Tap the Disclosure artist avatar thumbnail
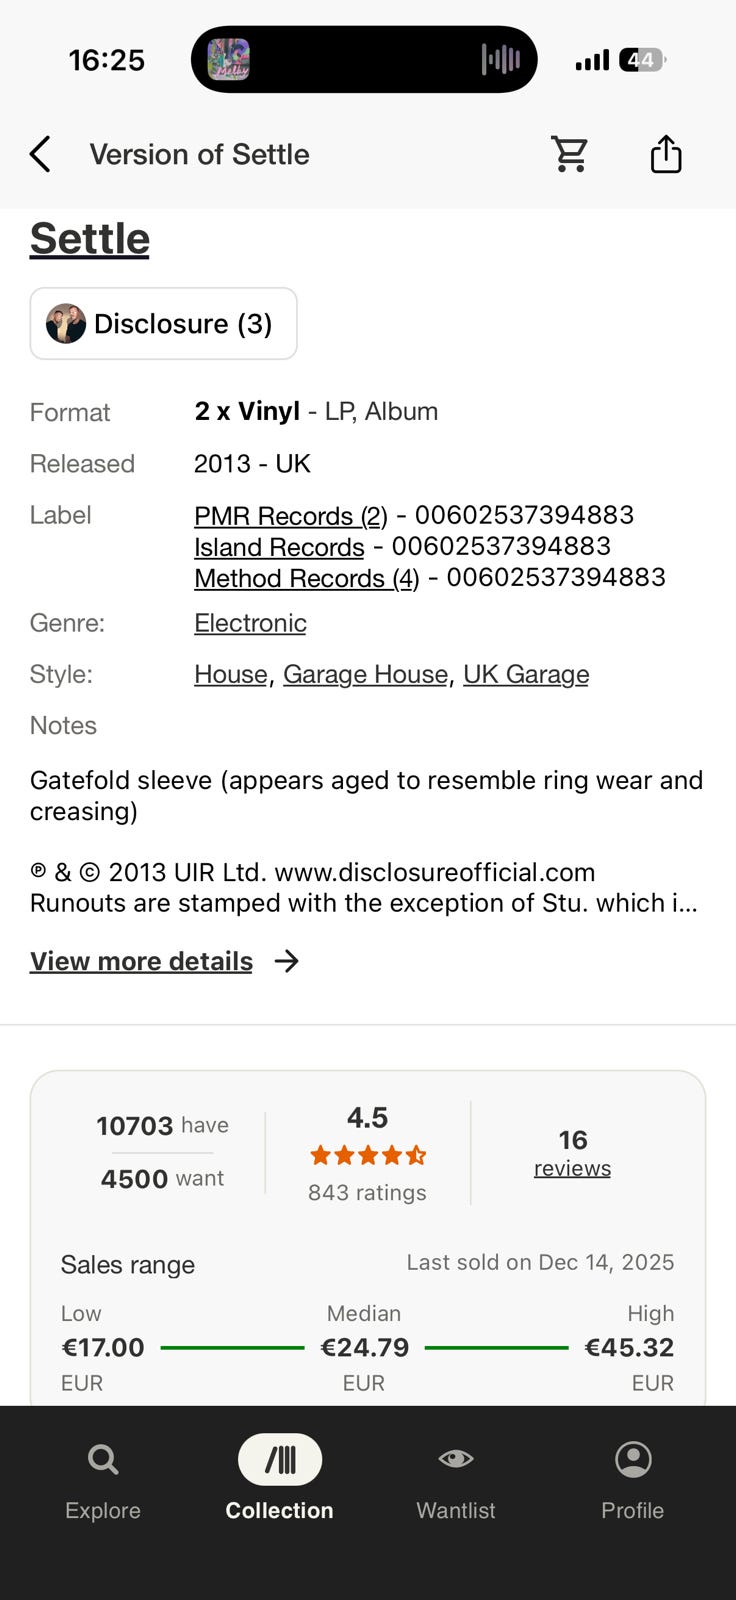 pos(66,324)
